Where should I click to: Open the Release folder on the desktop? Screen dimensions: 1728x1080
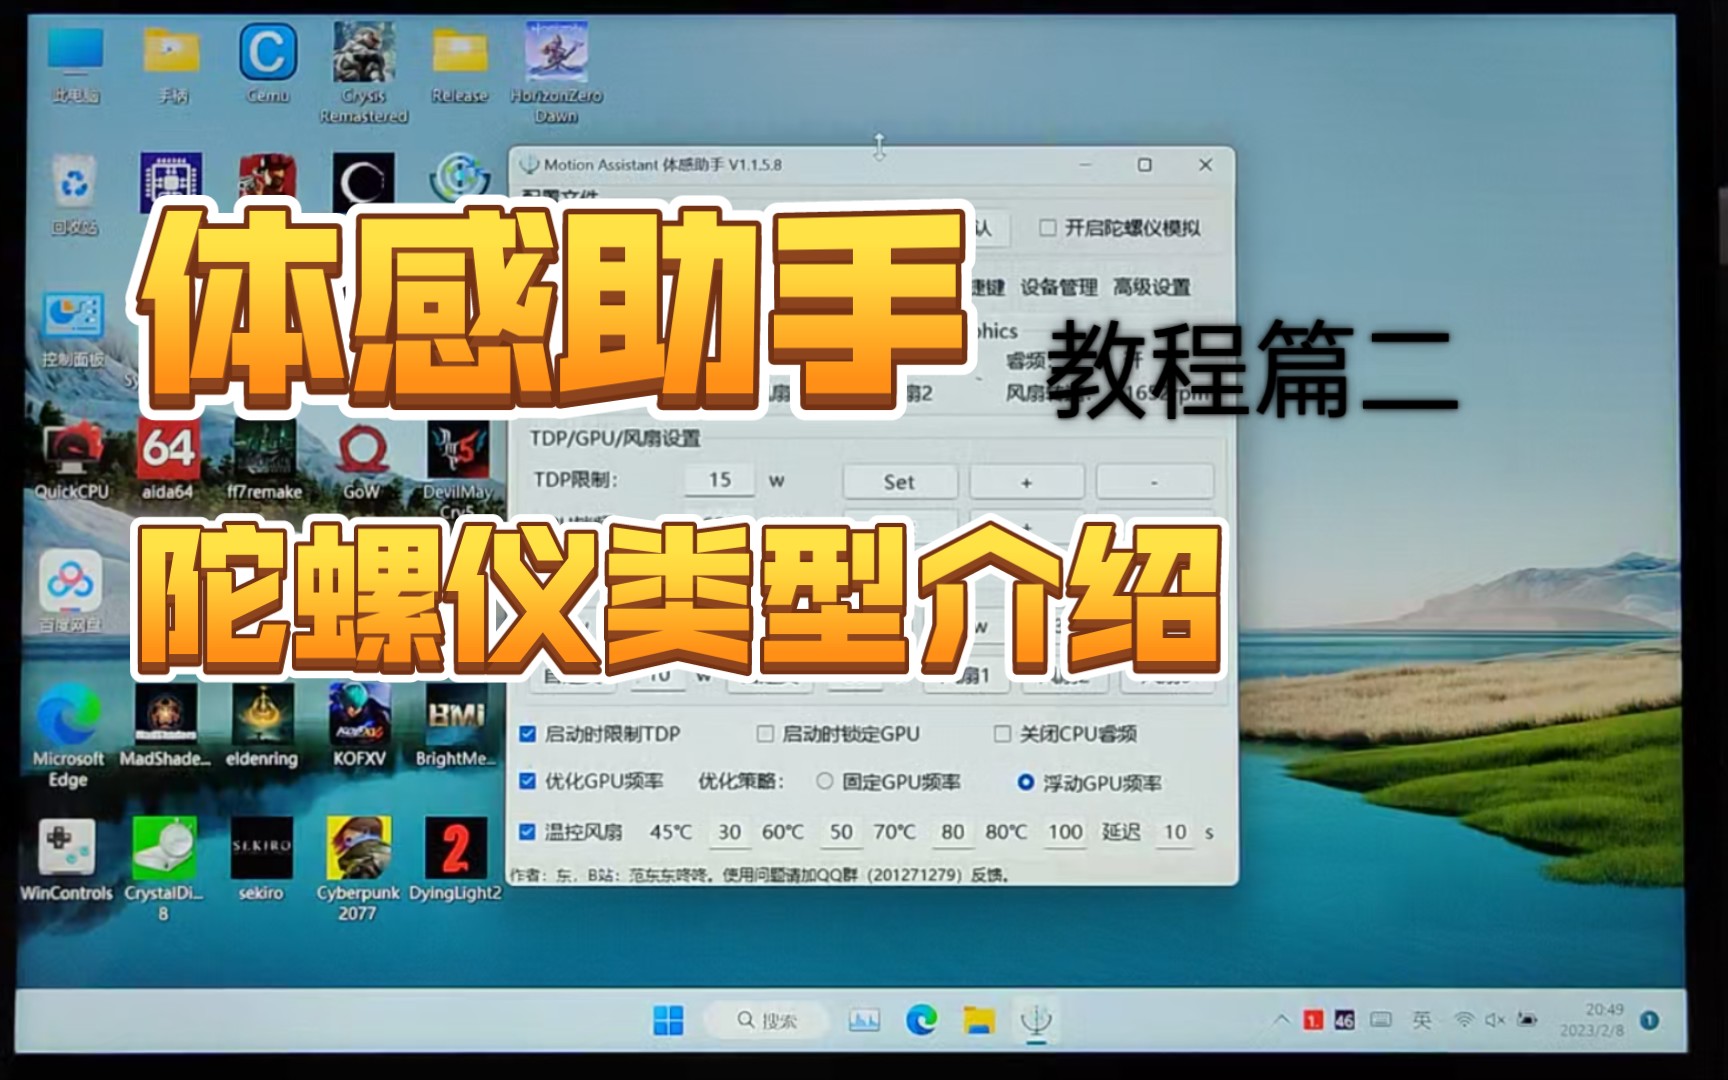pyautogui.click(x=459, y=65)
